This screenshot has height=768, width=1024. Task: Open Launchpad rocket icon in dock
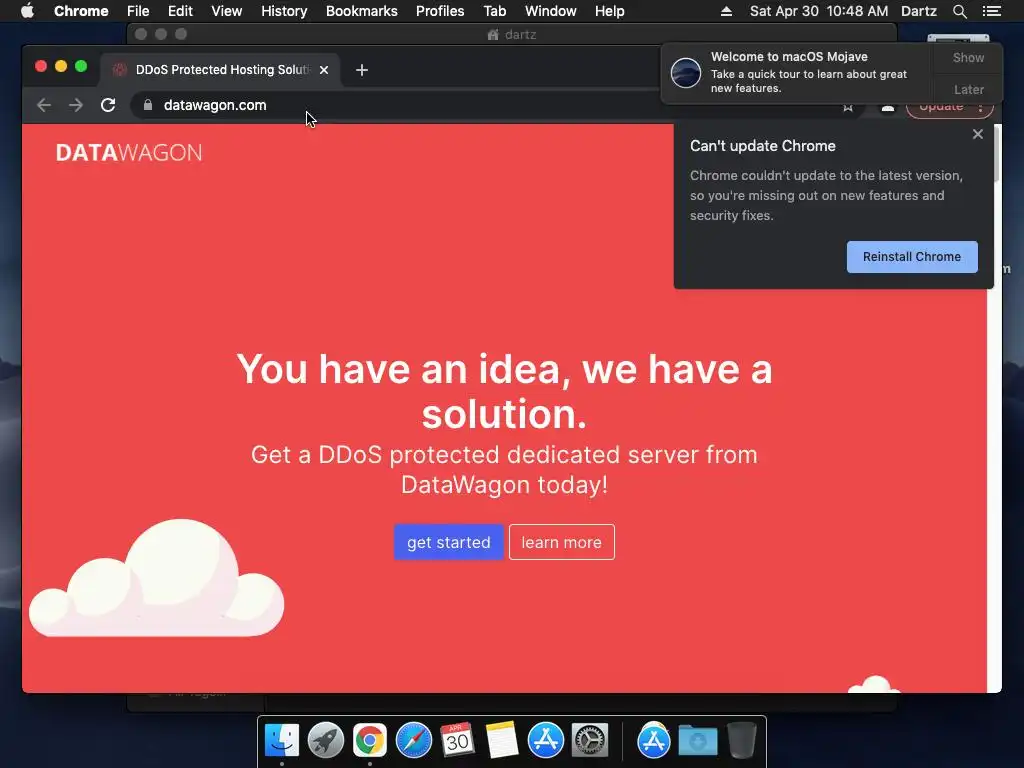[326, 741]
